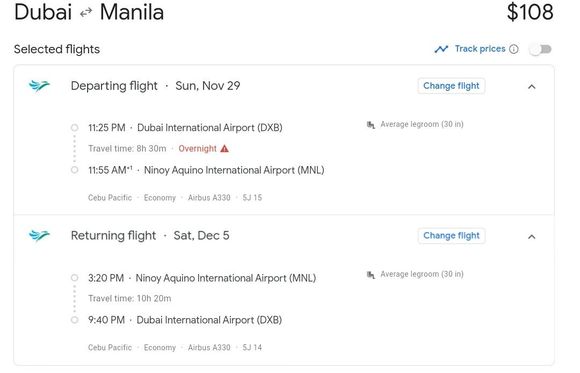The width and height of the screenshot is (580, 373).
Task: Change the departing flight on Nov 29
Action: coord(451,86)
